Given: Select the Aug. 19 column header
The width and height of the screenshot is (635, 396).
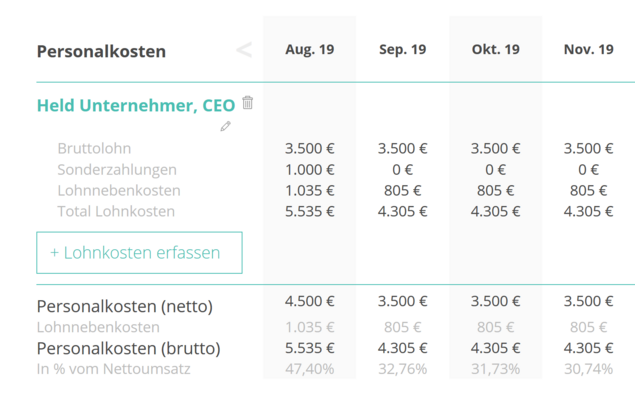Looking at the screenshot, I should pos(310,49).
